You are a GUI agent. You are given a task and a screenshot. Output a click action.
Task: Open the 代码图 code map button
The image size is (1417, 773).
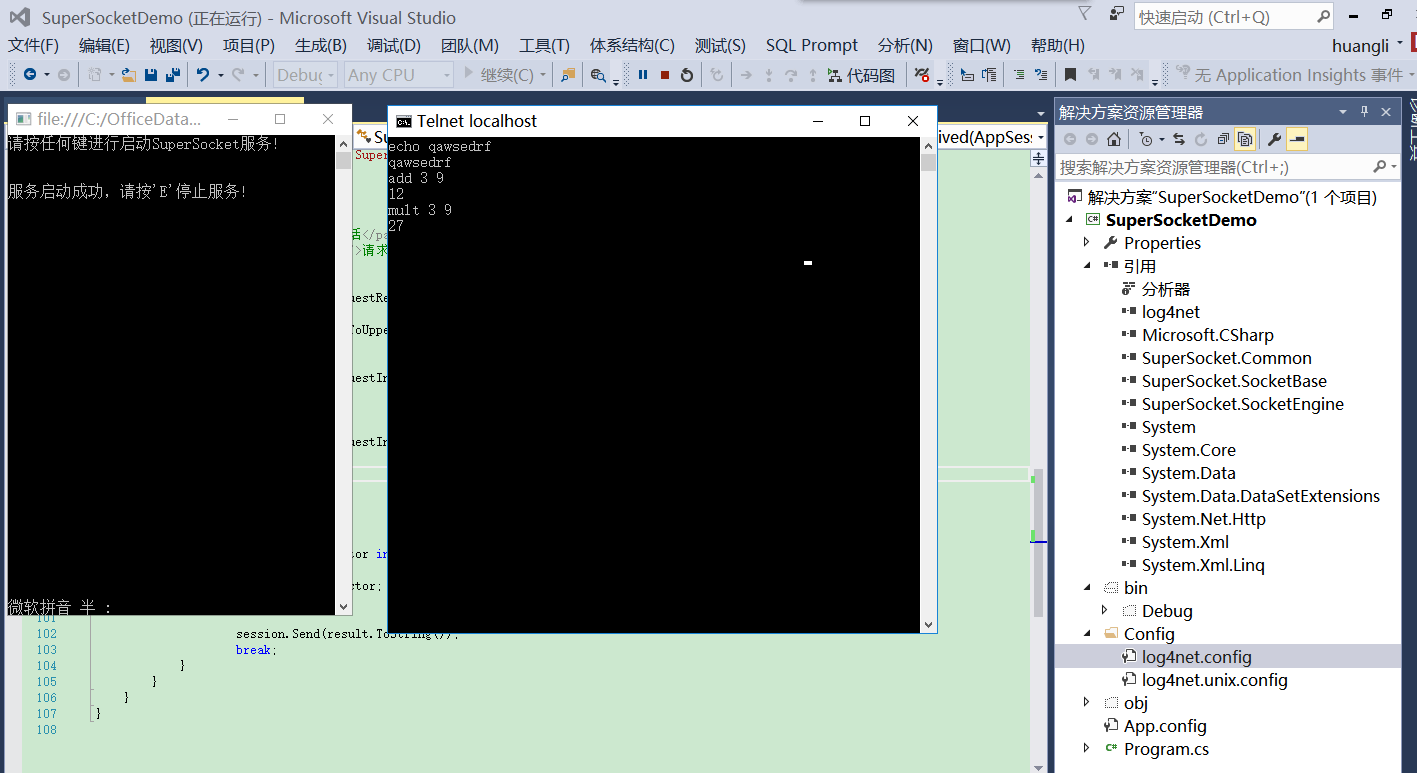click(x=861, y=75)
